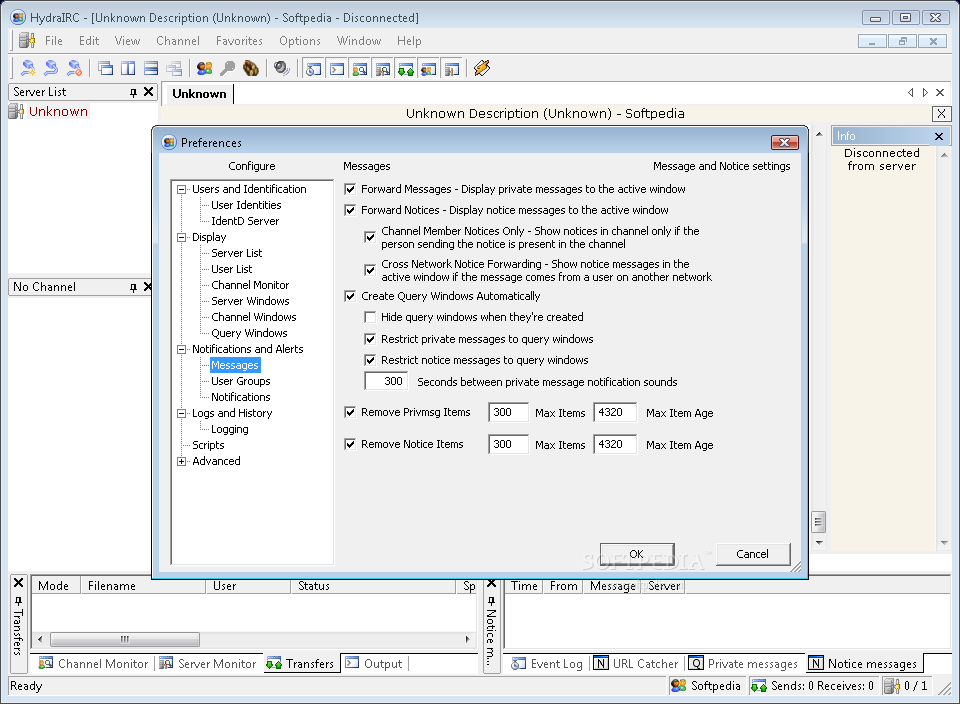Click the disconnect server toolbar icon
This screenshot has width=960, height=704.
pos(74,68)
